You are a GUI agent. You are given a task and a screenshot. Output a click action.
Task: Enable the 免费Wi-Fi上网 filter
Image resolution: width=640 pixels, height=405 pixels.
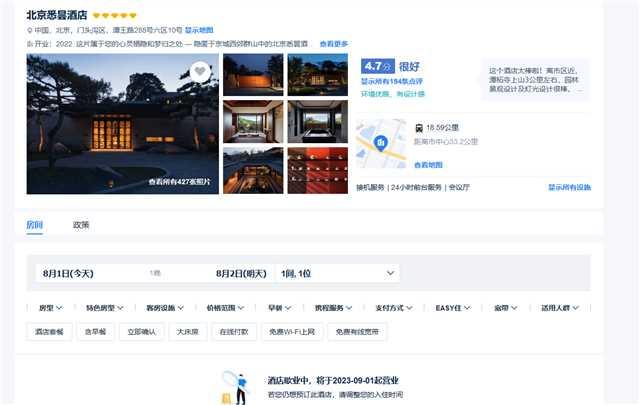coord(291,331)
